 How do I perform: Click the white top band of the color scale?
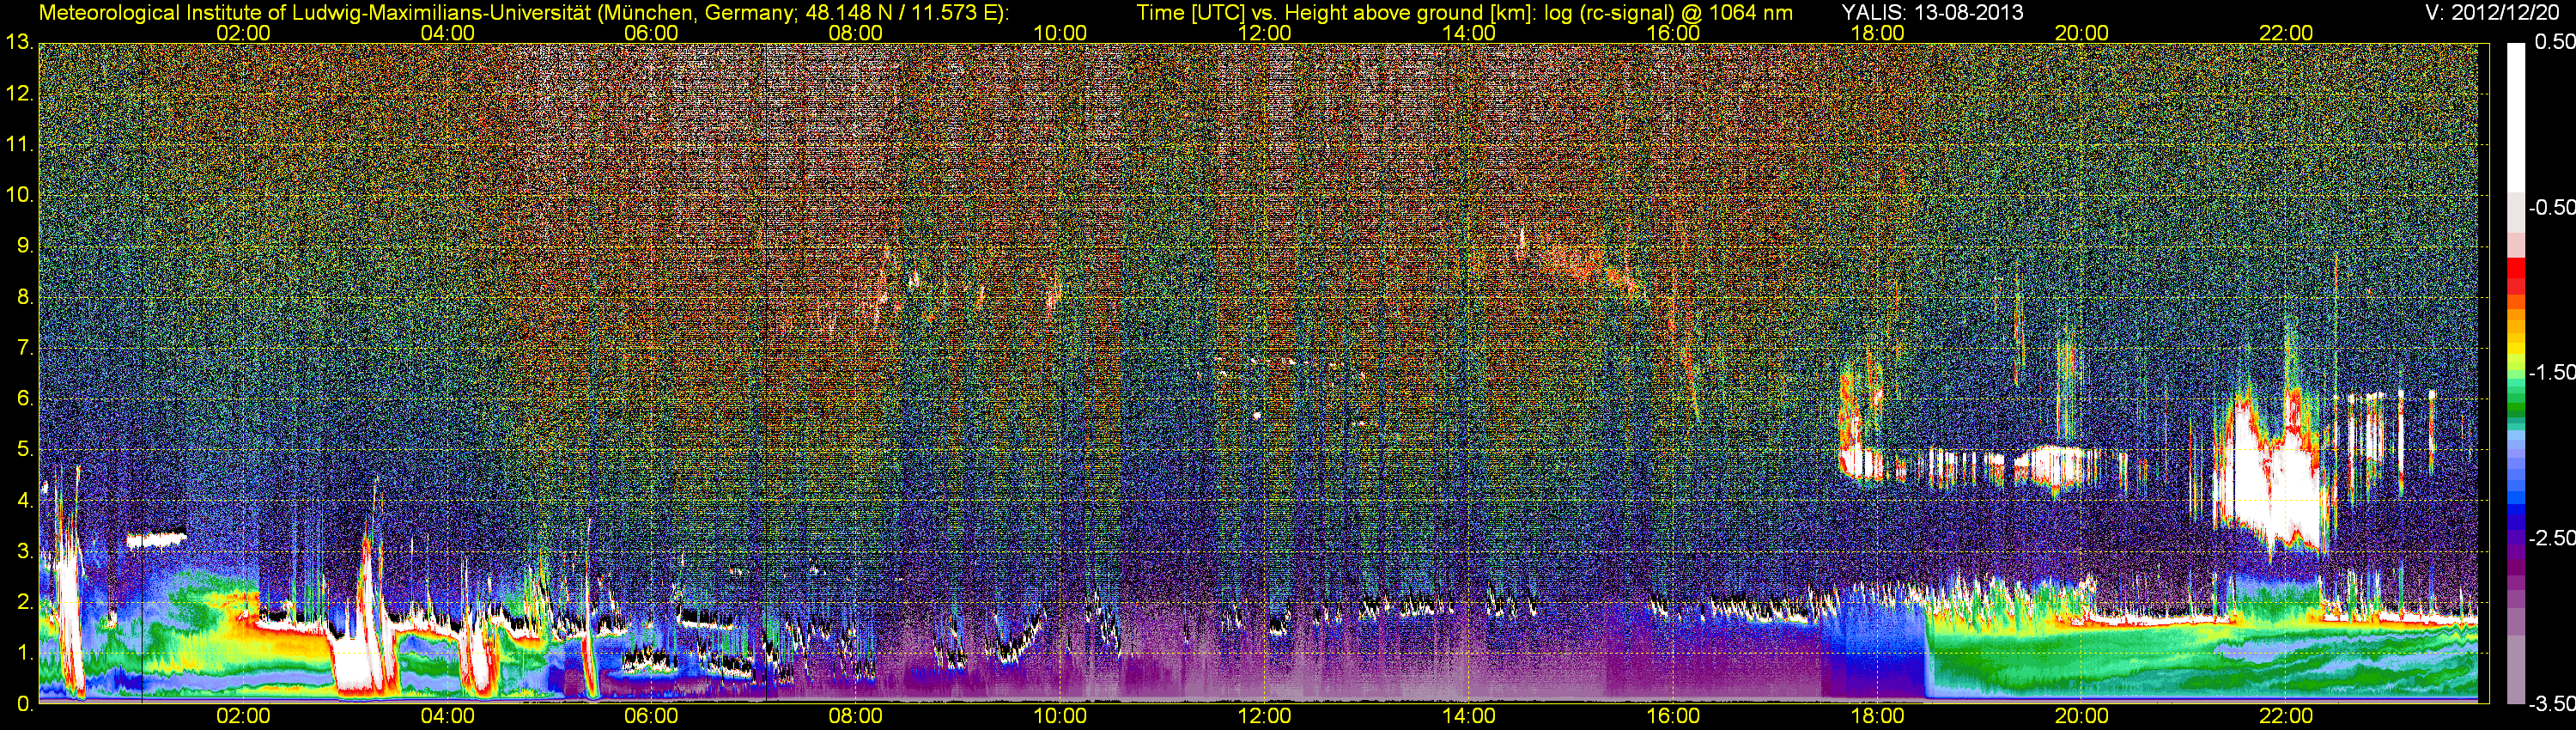coord(2515,117)
